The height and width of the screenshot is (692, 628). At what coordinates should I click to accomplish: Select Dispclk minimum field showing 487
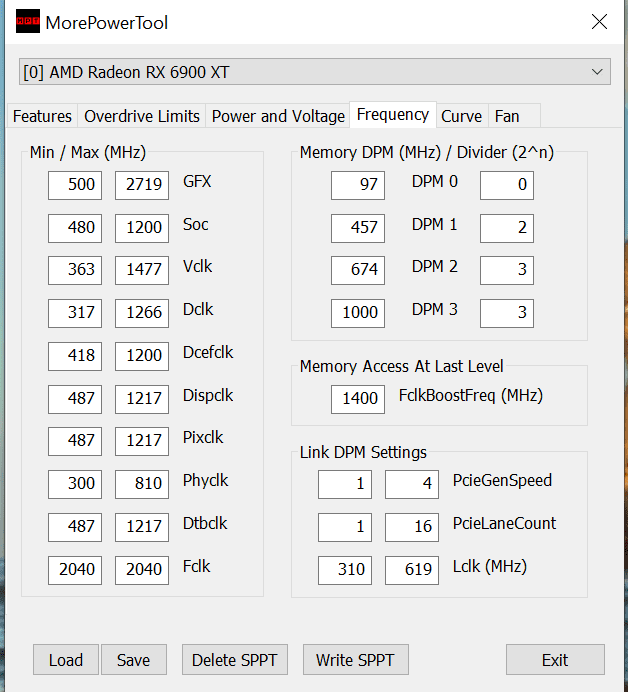tap(75, 399)
